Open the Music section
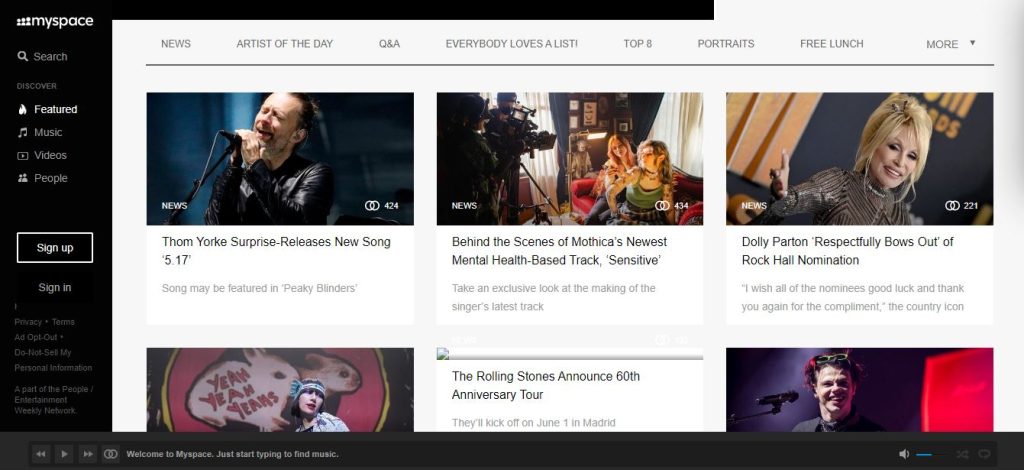 [x=40, y=133]
